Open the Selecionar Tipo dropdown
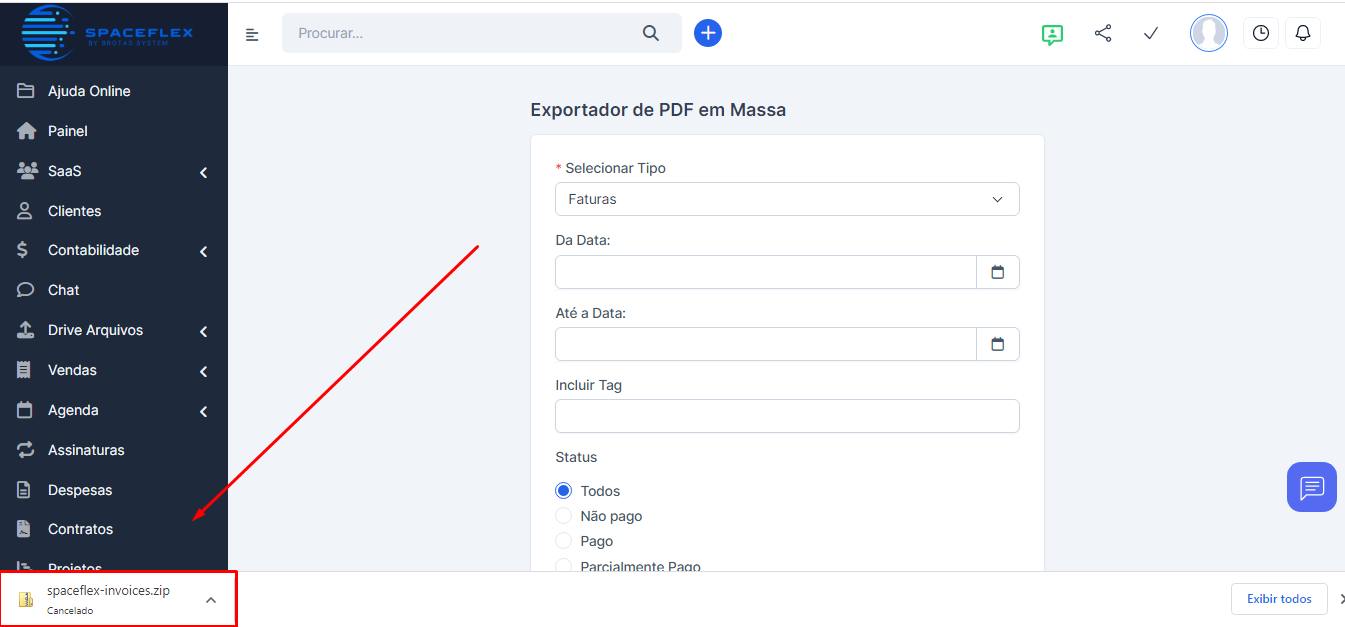 click(787, 199)
